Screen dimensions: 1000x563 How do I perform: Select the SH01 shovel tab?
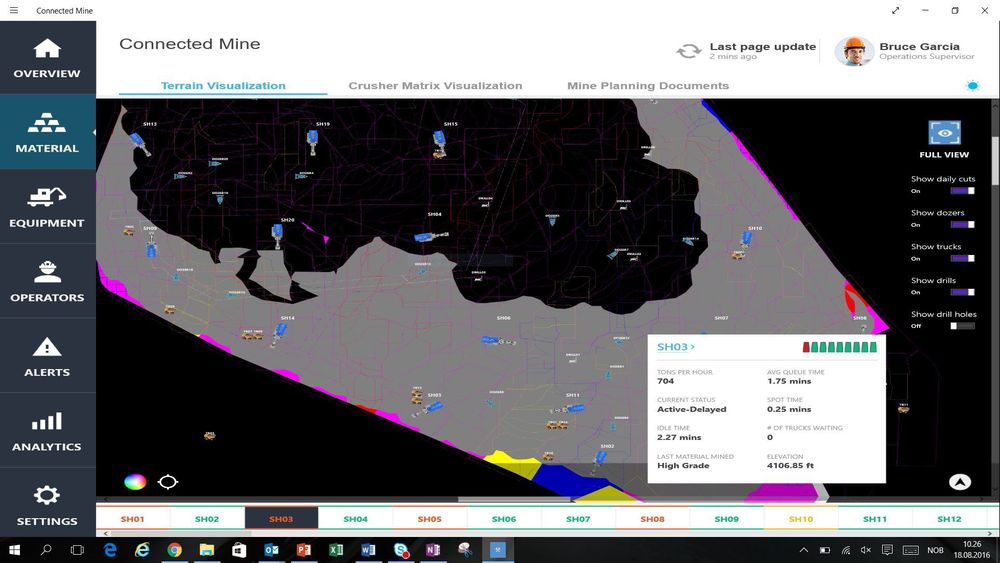(x=133, y=519)
